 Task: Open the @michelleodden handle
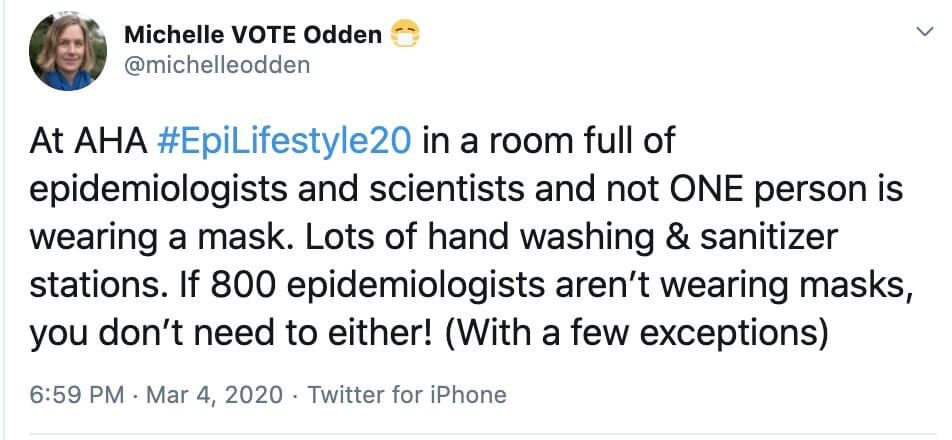click(x=217, y=66)
